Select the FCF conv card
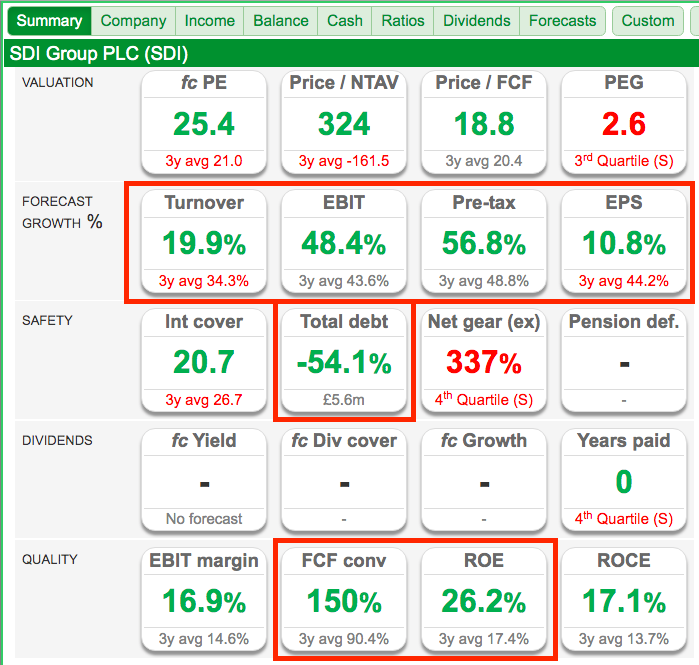This screenshot has height=665, width=699. tap(344, 599)
